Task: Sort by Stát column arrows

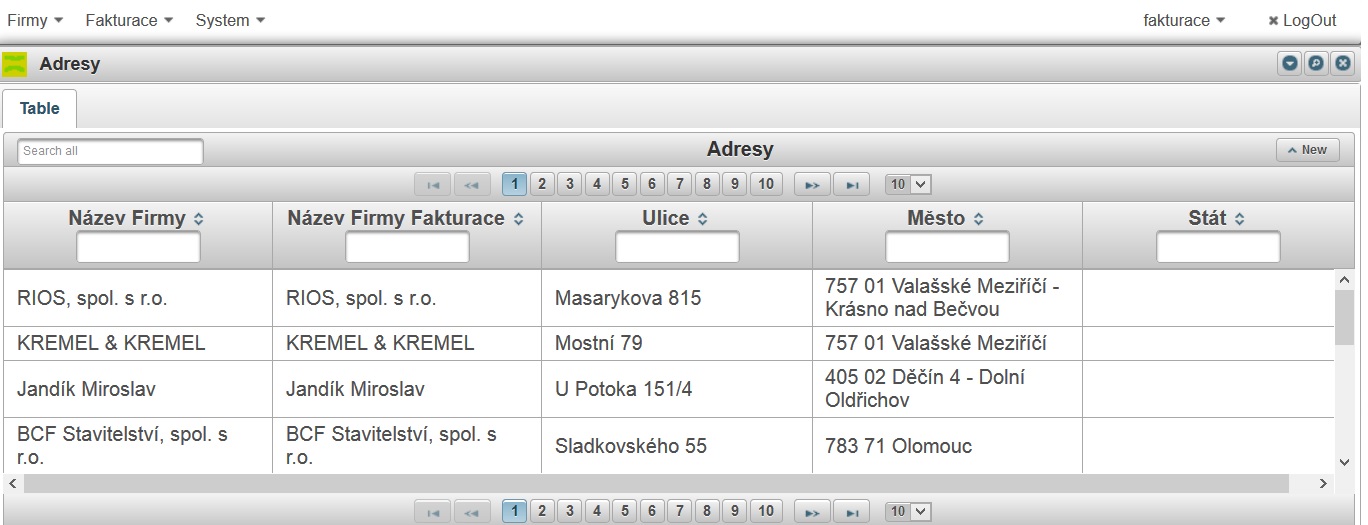Action: pyautogui.click(x=1239, y=219)
